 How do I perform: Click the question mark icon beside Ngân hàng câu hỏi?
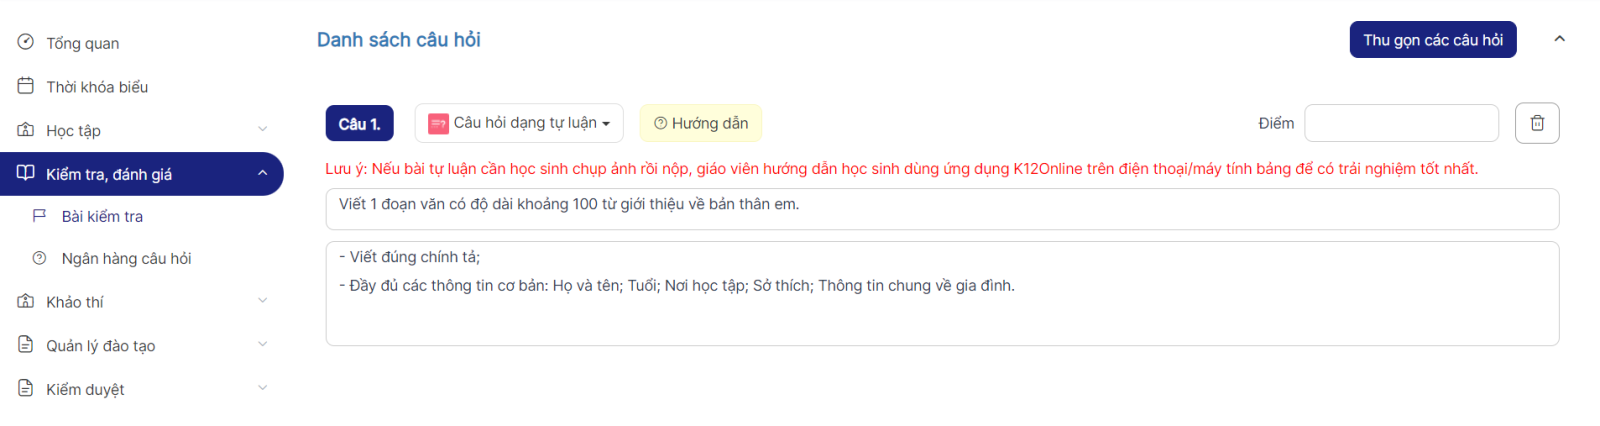[40, 258]
